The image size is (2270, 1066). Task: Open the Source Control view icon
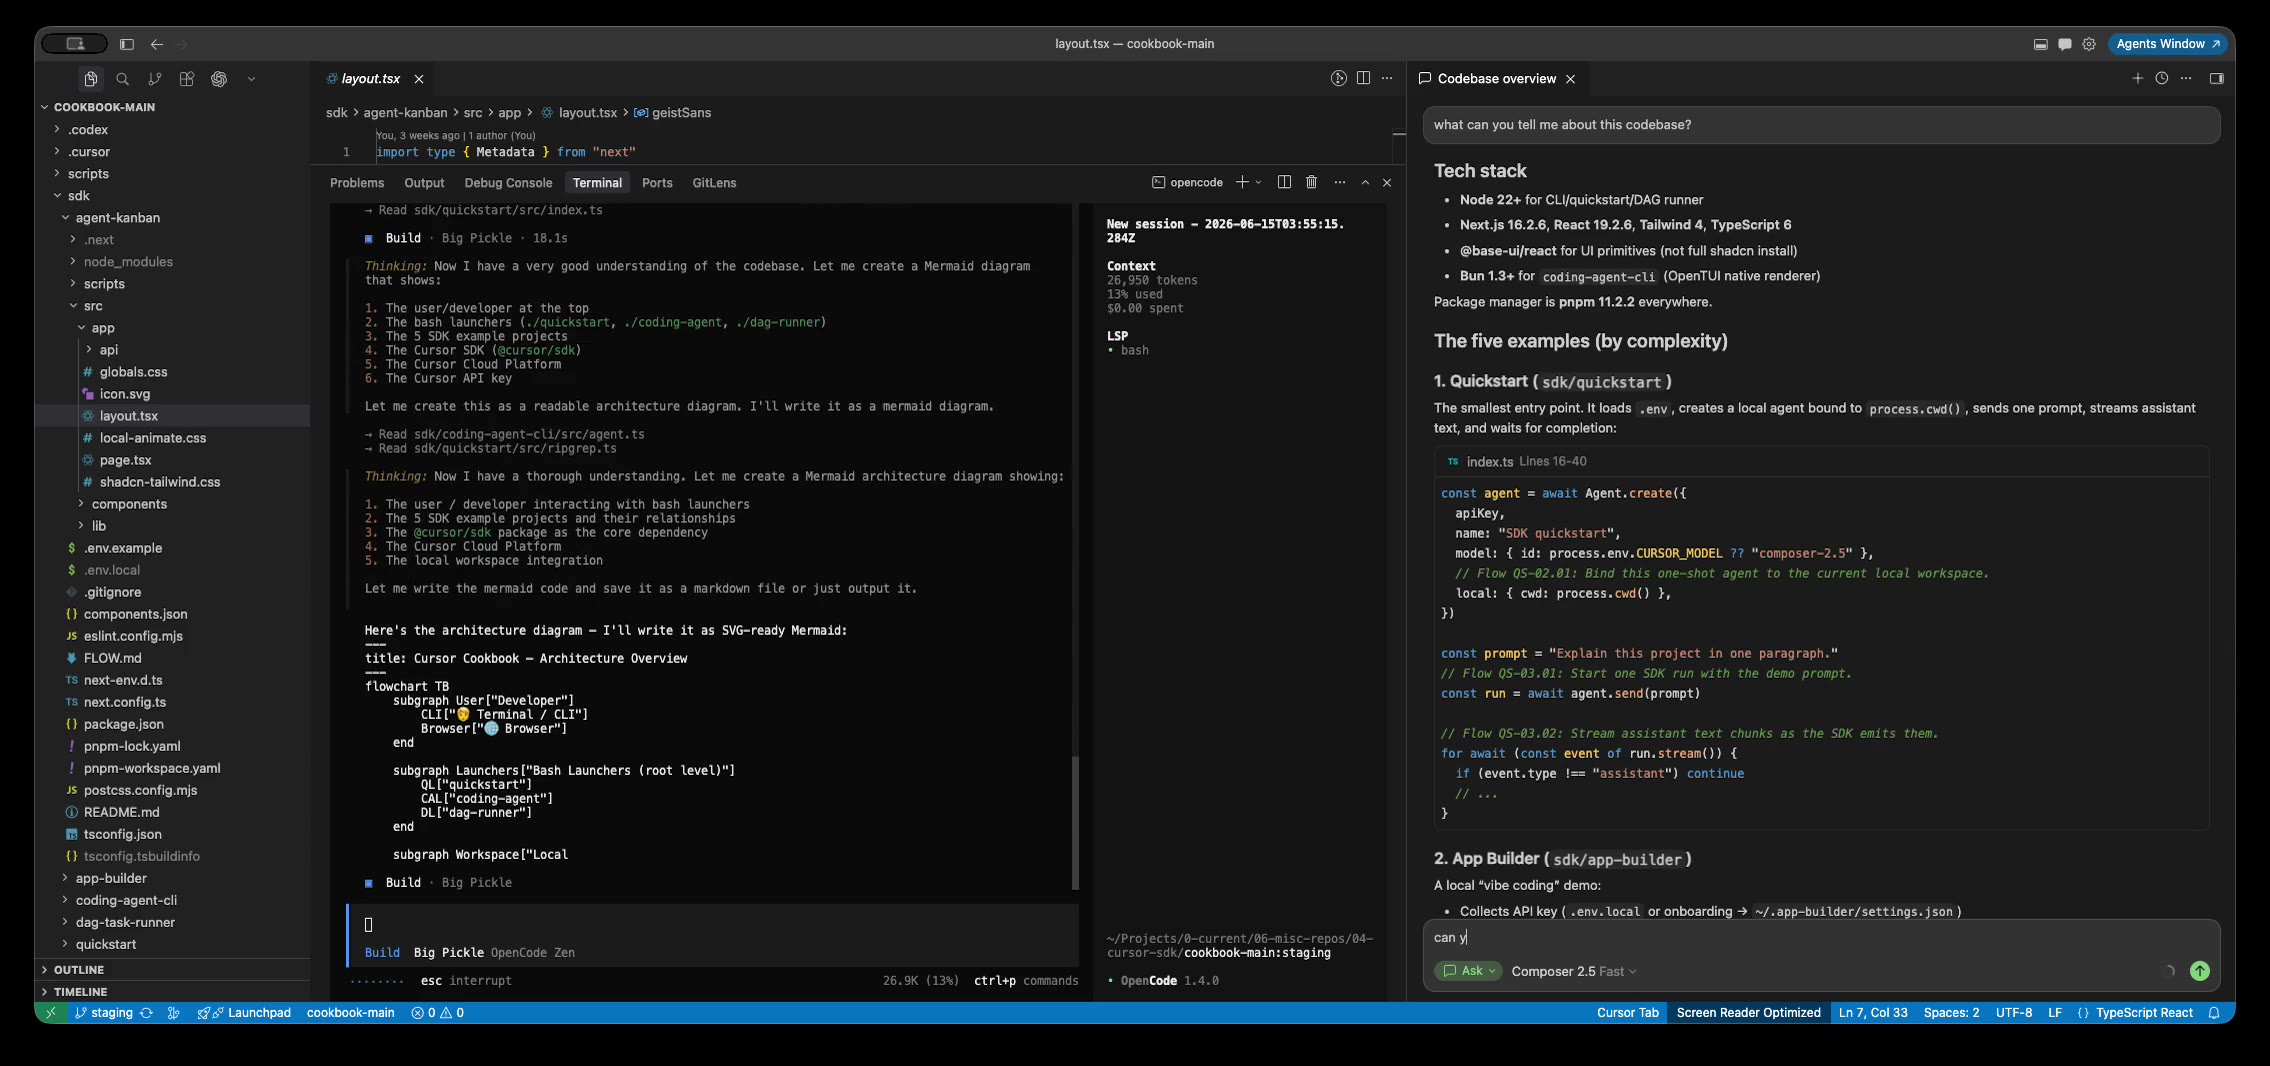(154, 79)
